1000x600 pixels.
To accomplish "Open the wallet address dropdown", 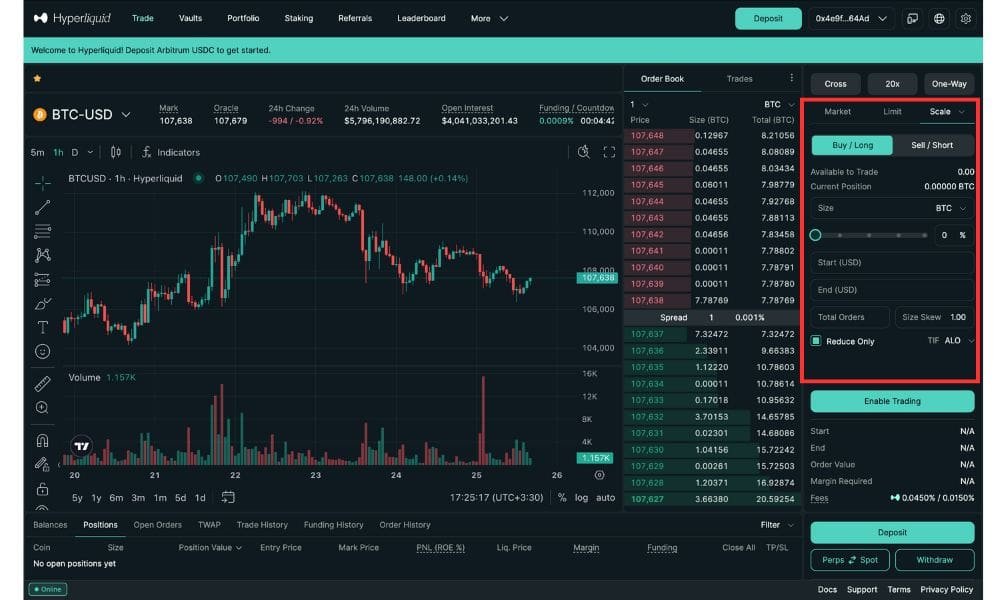I will [x=851, y=18].
